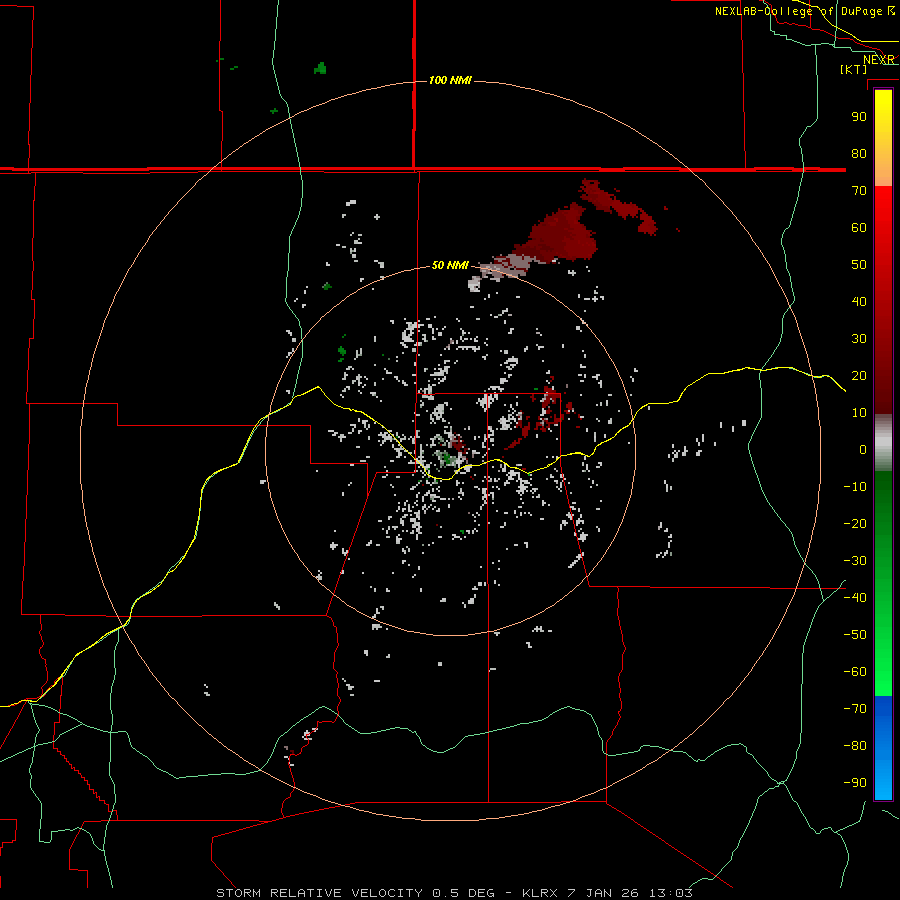Click the 30 value on velocity scale
Screen dimensions: 900x900
tap(859, 339)
